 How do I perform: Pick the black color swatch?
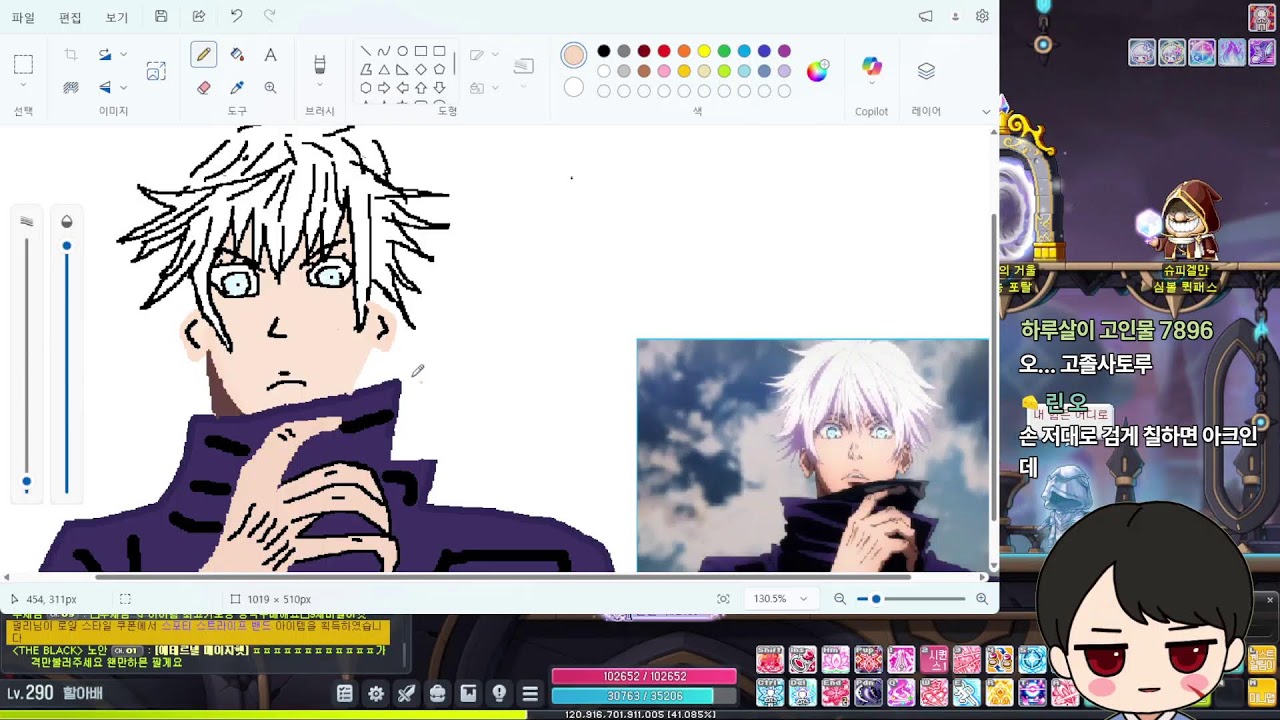point(604,51)
